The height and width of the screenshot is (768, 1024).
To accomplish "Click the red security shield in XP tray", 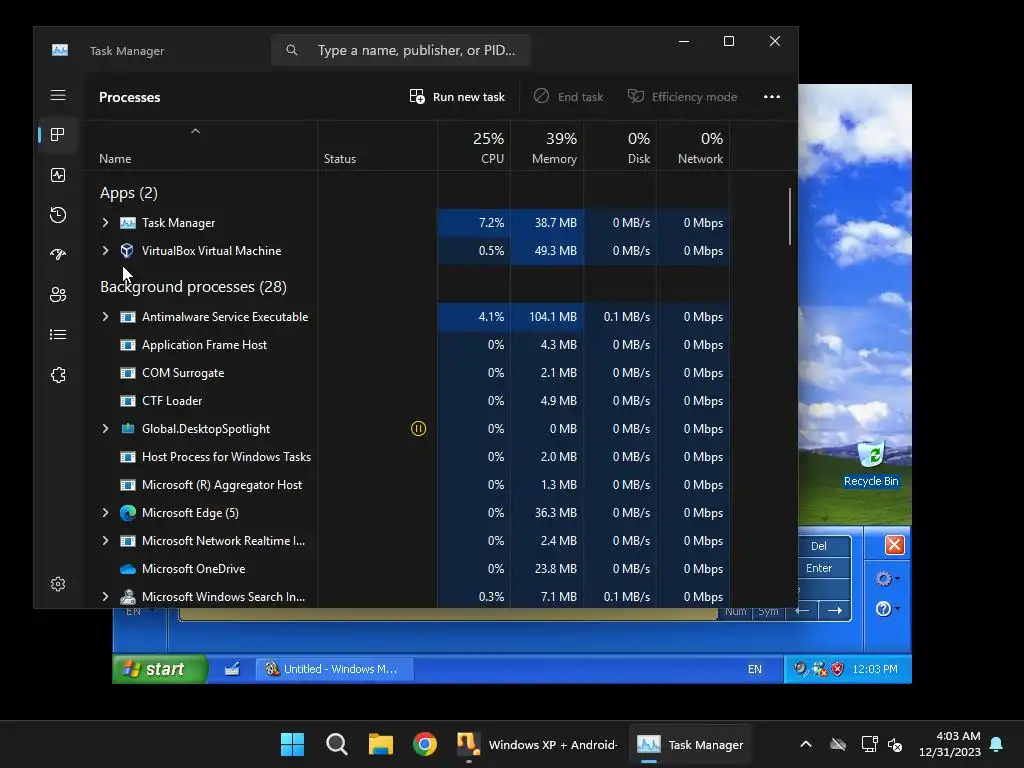I will [838, 669].
